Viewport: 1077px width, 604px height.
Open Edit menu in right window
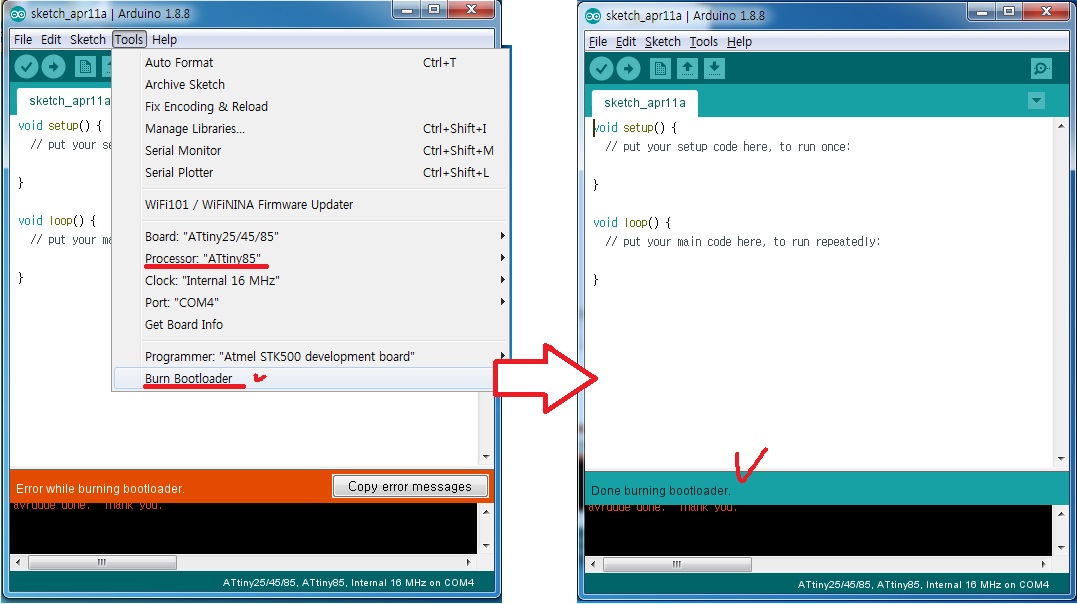point(626,42)
